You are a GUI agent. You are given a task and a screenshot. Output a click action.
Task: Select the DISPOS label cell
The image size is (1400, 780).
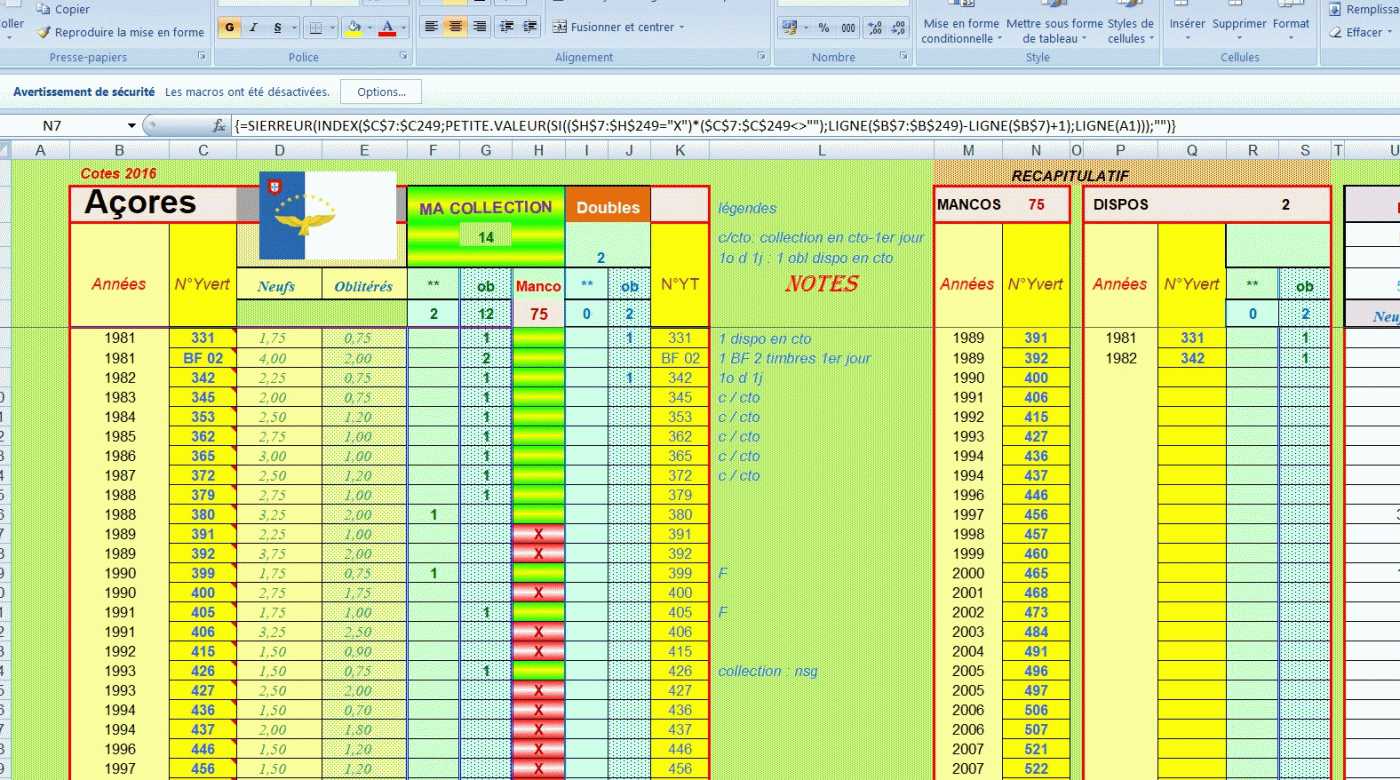(1121, 204)
